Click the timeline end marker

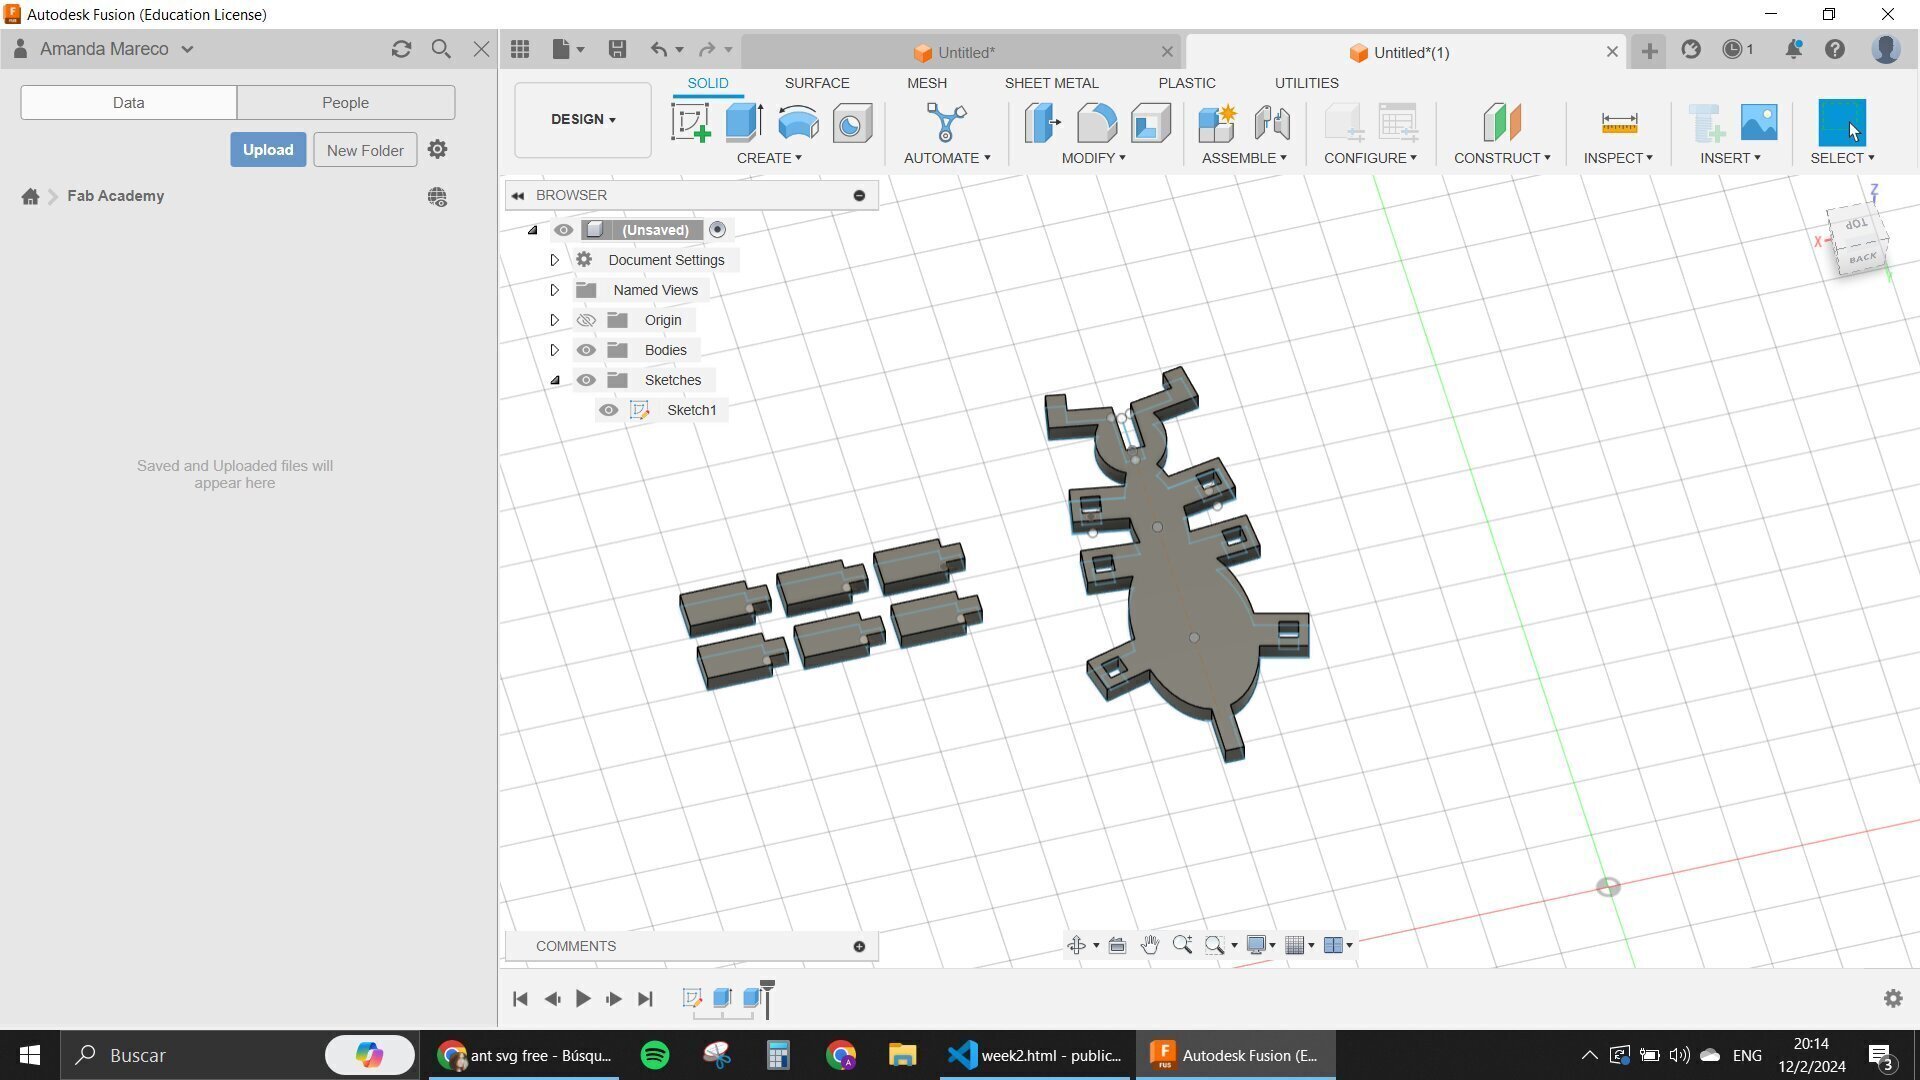767,998
